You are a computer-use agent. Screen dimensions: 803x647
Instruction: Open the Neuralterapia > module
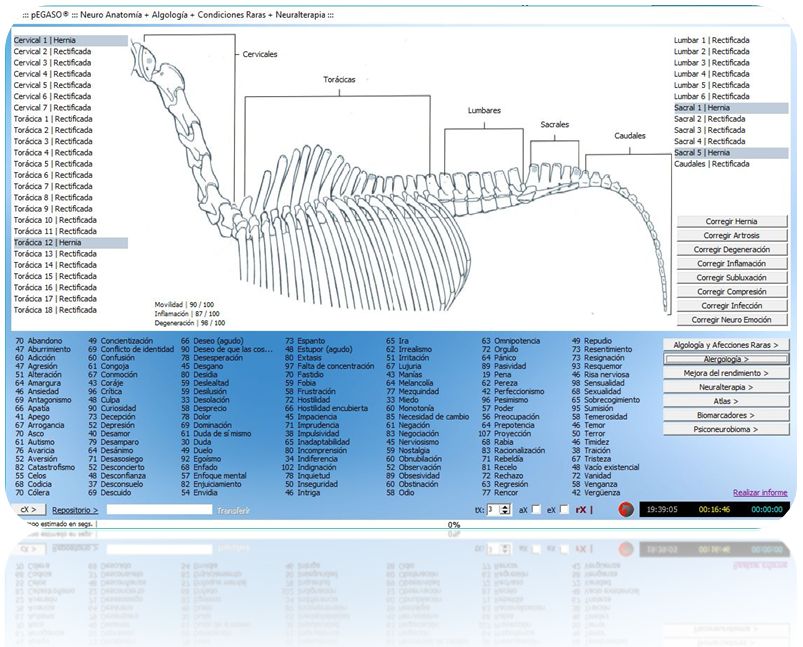726,387
